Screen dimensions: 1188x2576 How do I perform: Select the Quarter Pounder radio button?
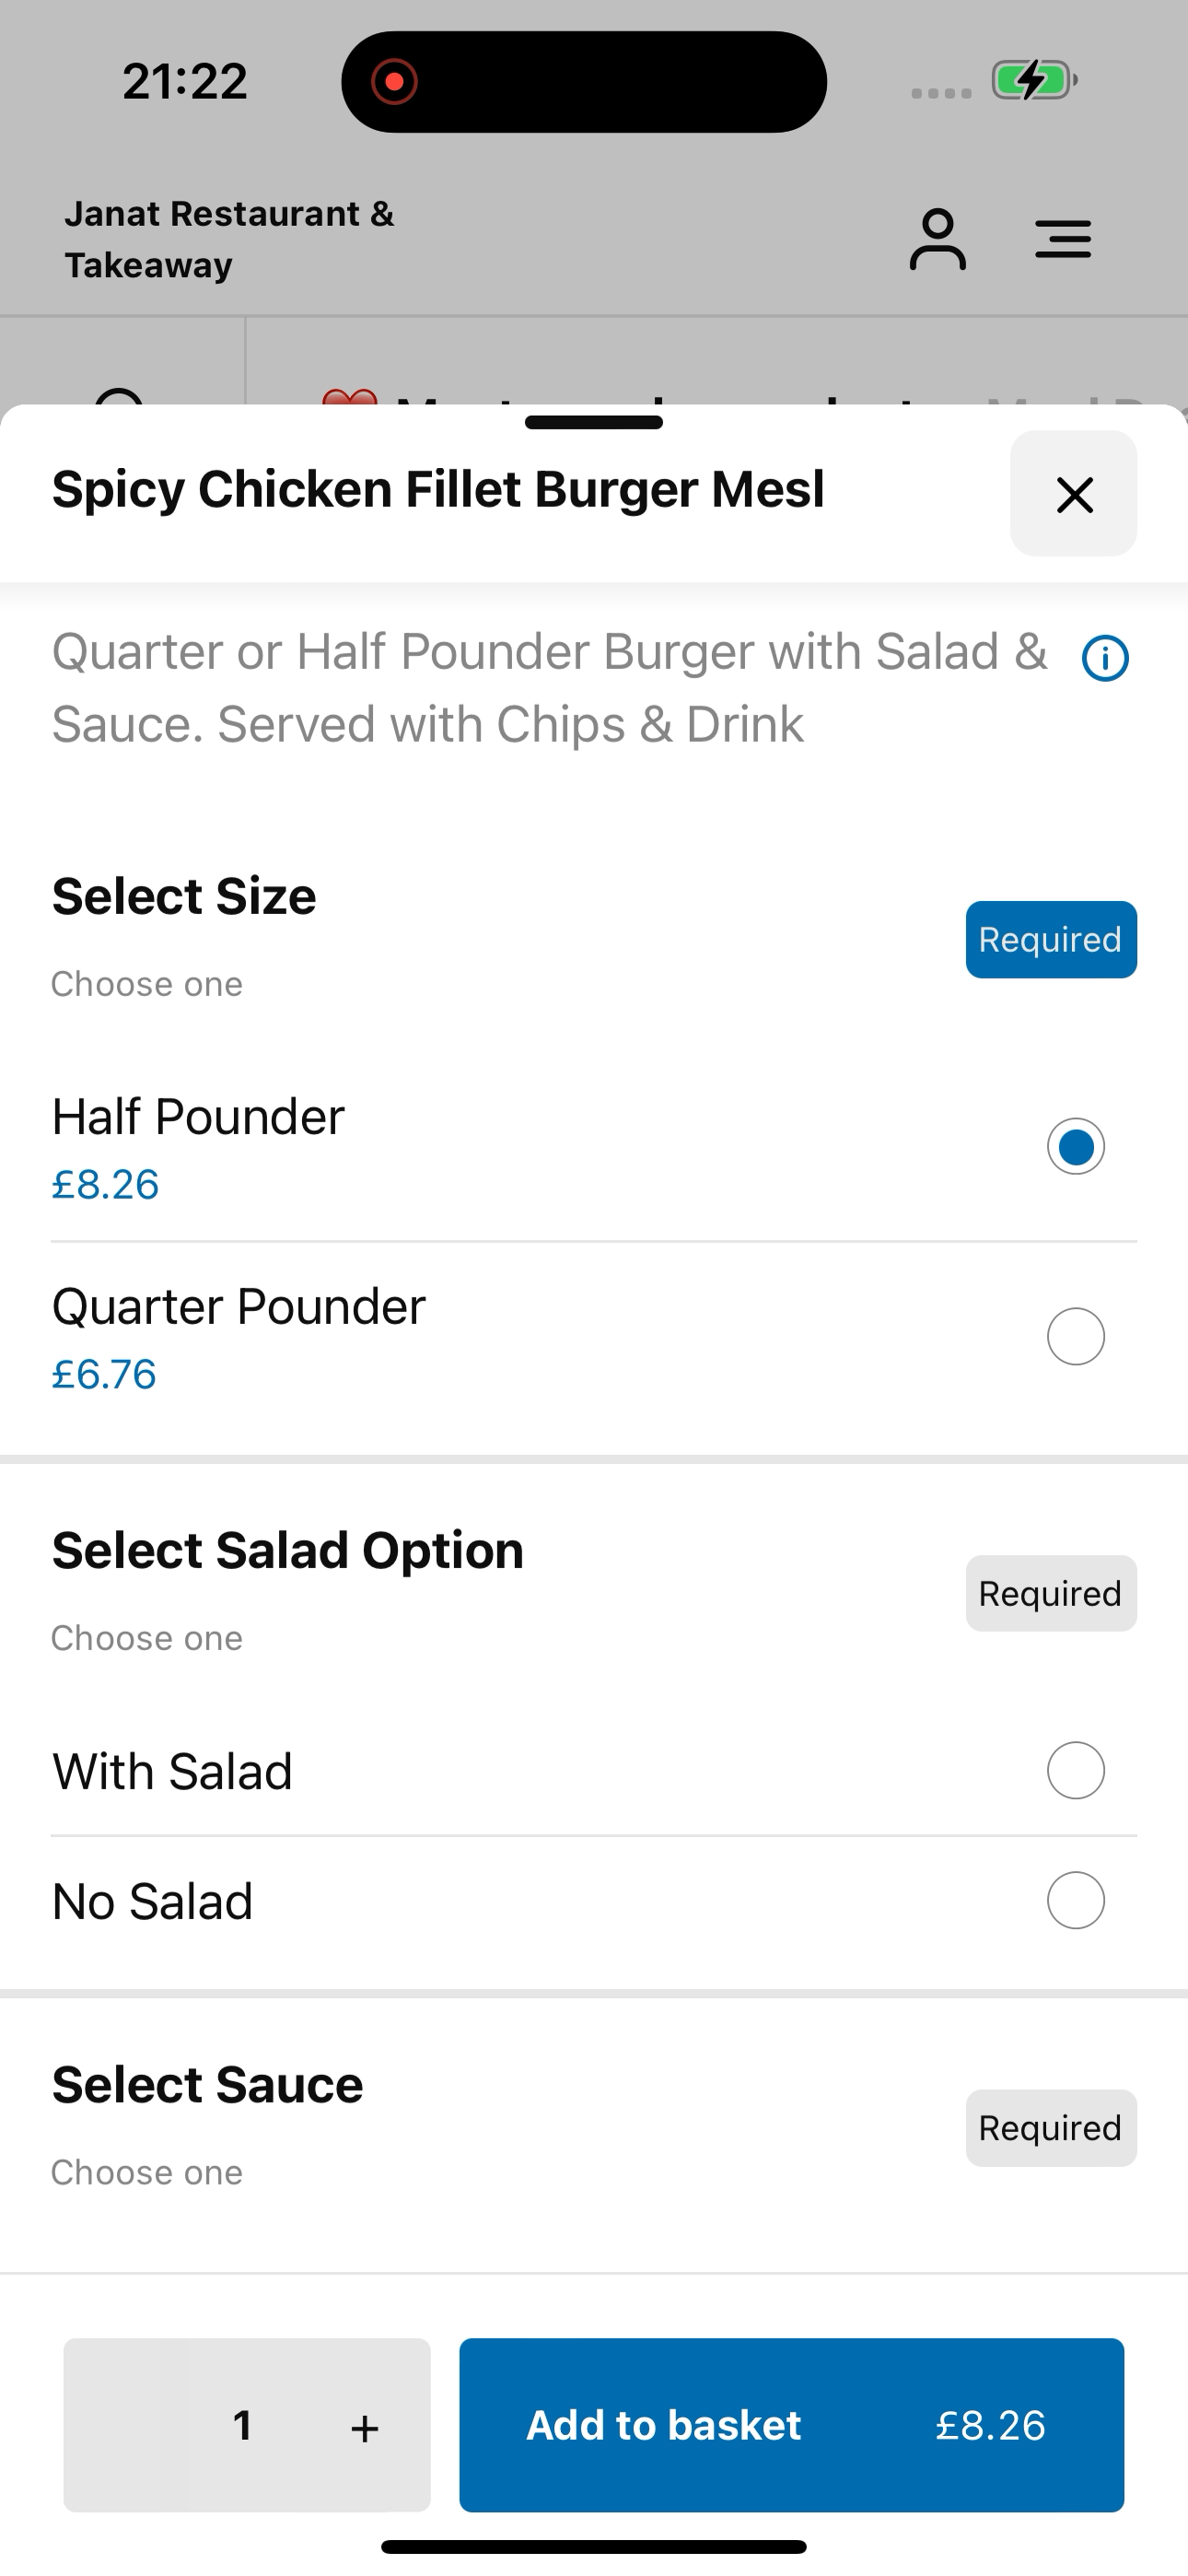point(1076,1336)
